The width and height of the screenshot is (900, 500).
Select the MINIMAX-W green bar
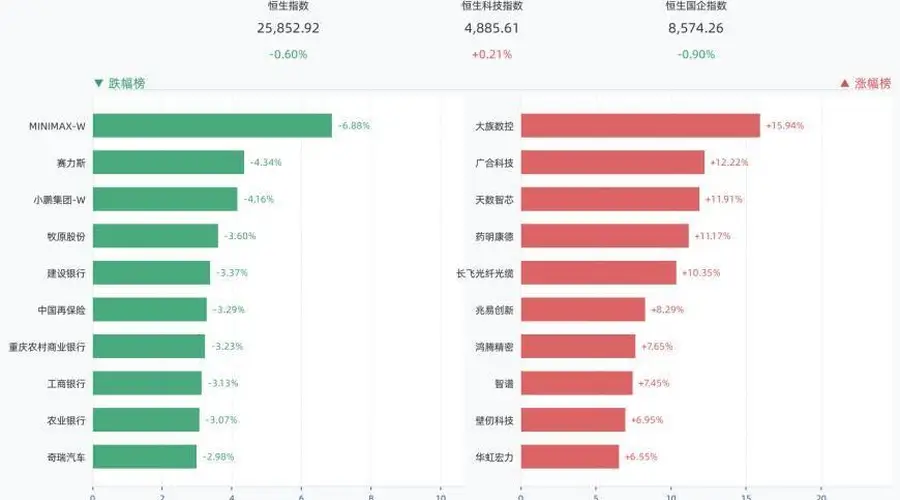212,126
